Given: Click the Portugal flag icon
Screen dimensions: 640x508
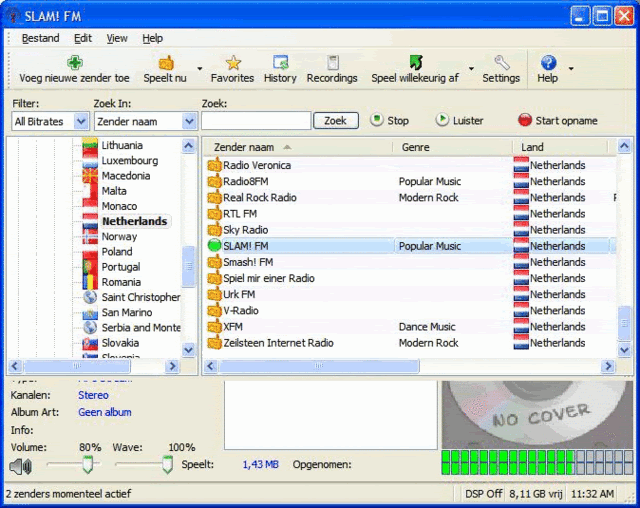Looking at the screenshot, I should click(90, 267).
